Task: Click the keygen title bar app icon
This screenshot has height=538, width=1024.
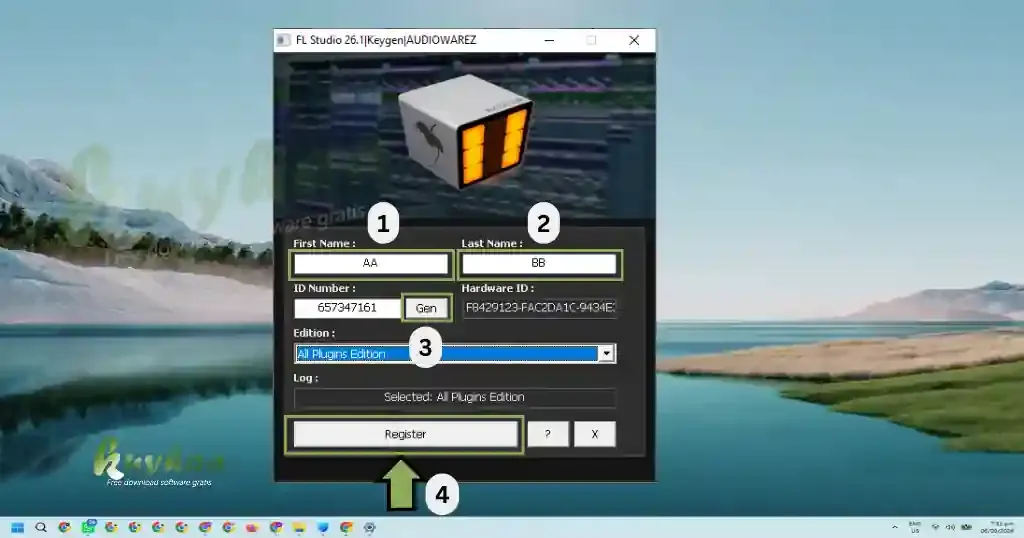Action: pos(283,40)
